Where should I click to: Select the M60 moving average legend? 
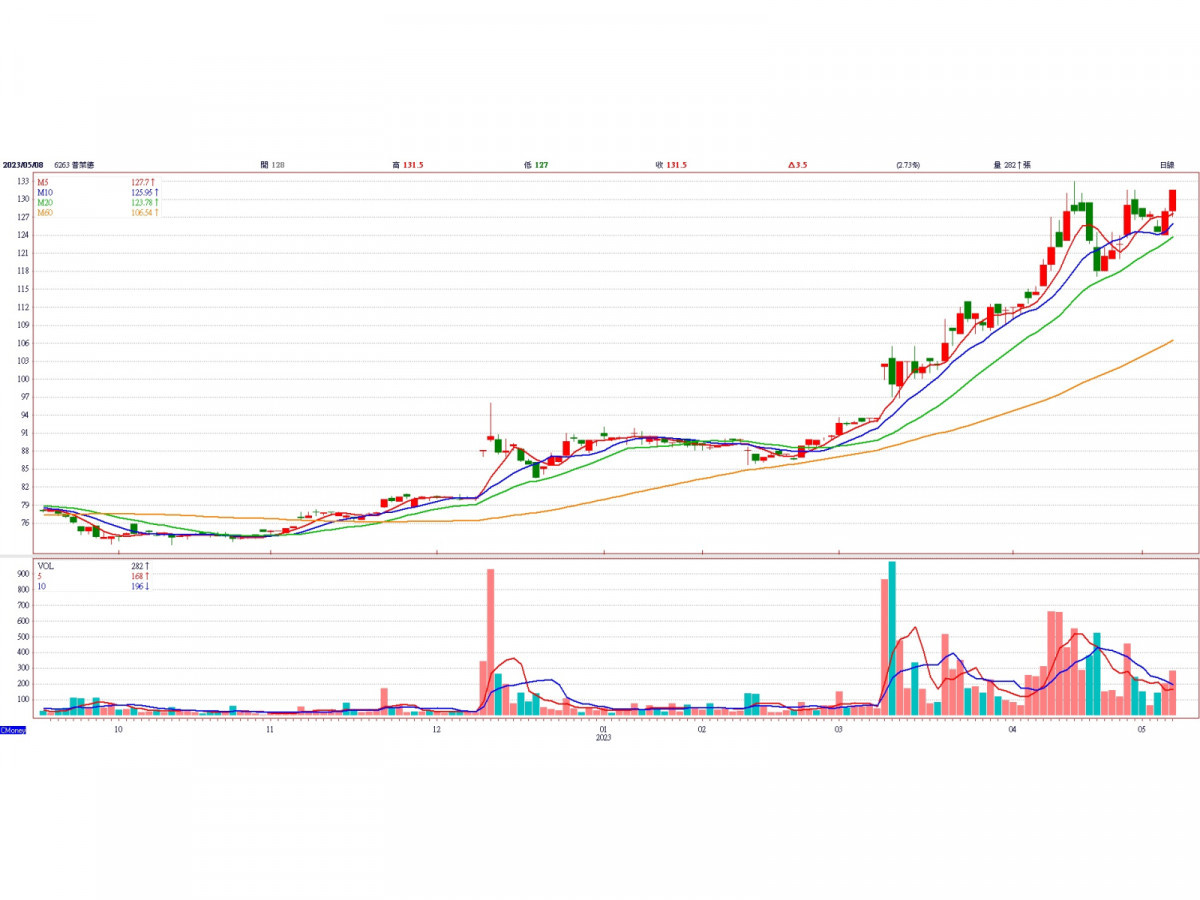pos(45,213)
